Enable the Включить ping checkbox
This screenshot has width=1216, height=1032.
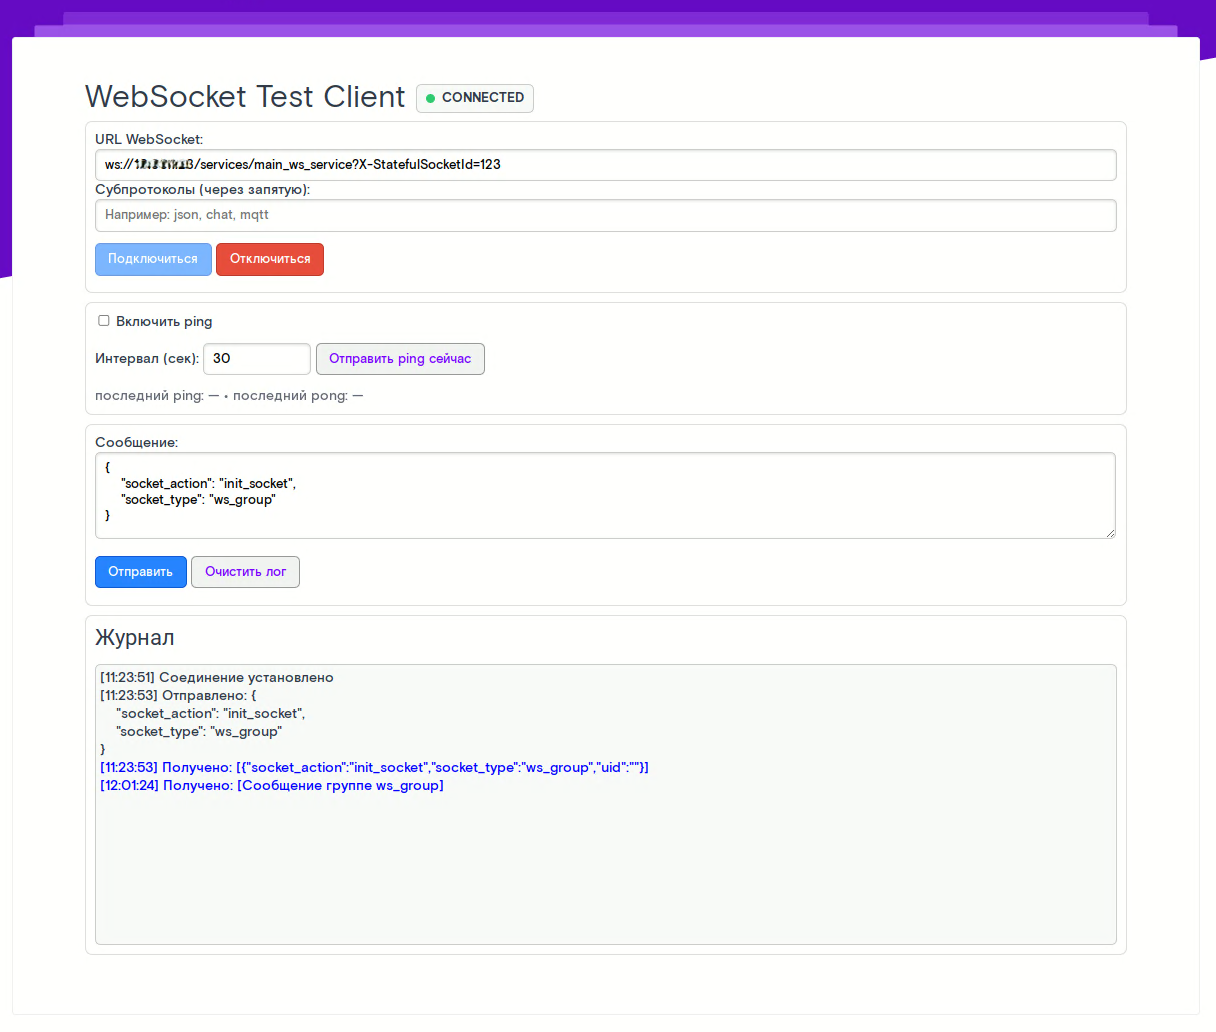click(x=104, y=321)
